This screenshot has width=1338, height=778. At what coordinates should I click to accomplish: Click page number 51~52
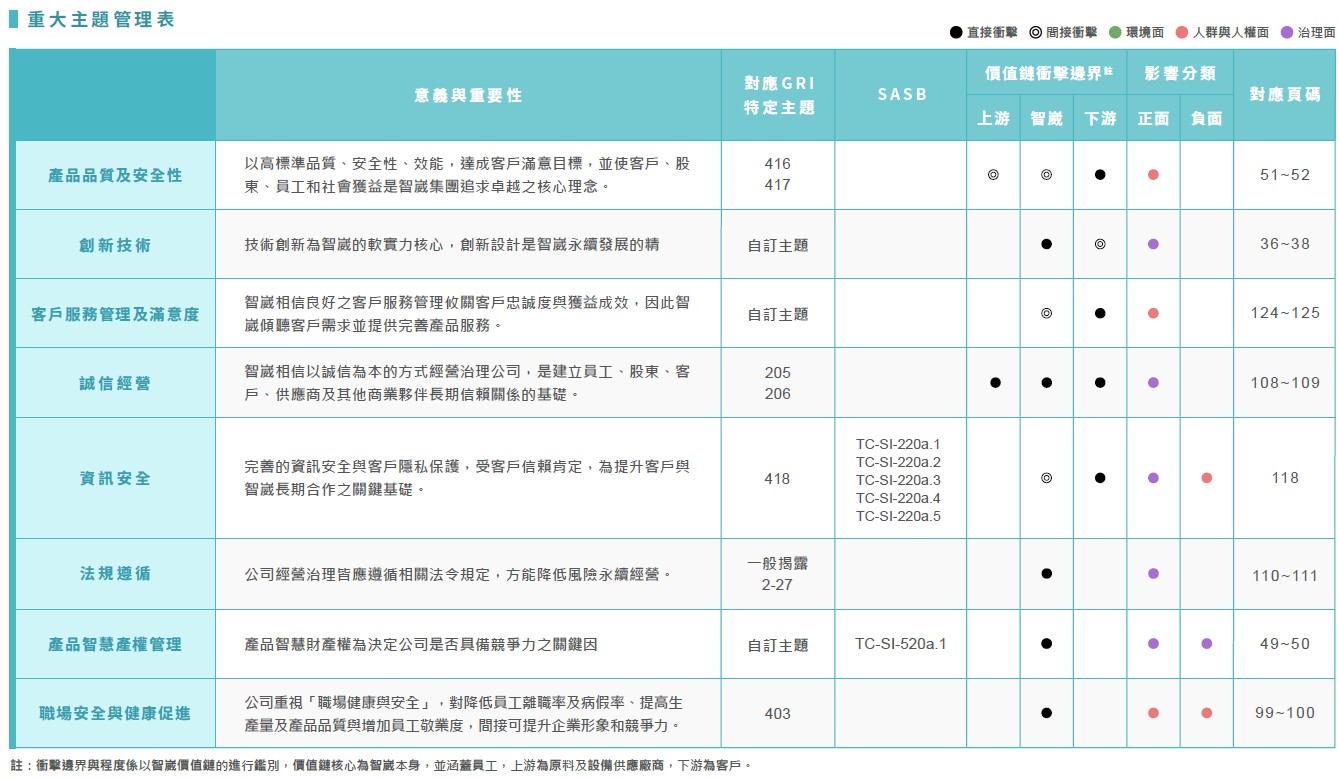pos(1285,175)
